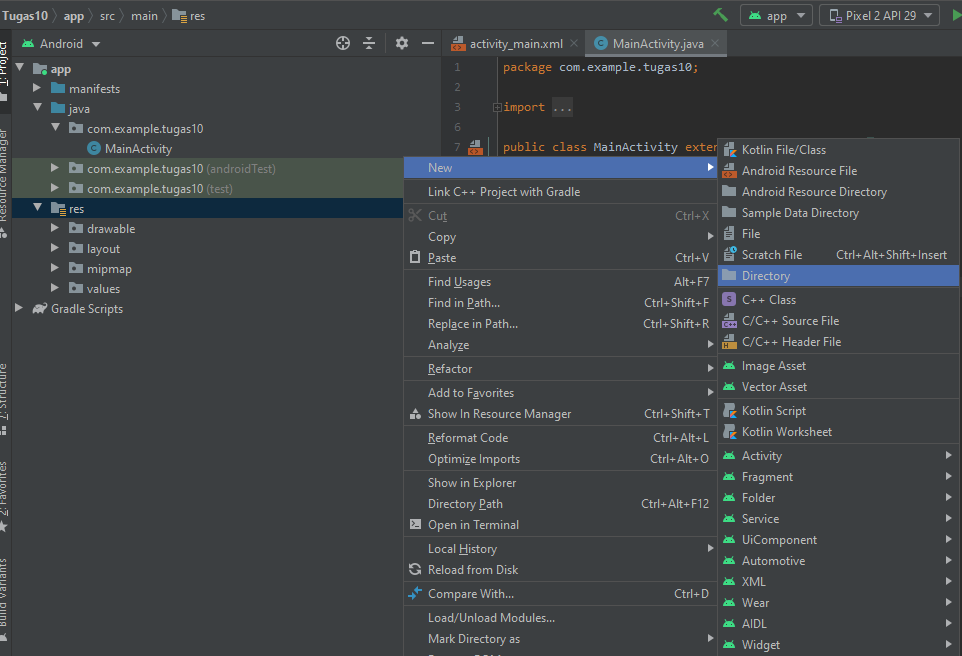Click the Open in Terminal icon

[x=415, y=524]
